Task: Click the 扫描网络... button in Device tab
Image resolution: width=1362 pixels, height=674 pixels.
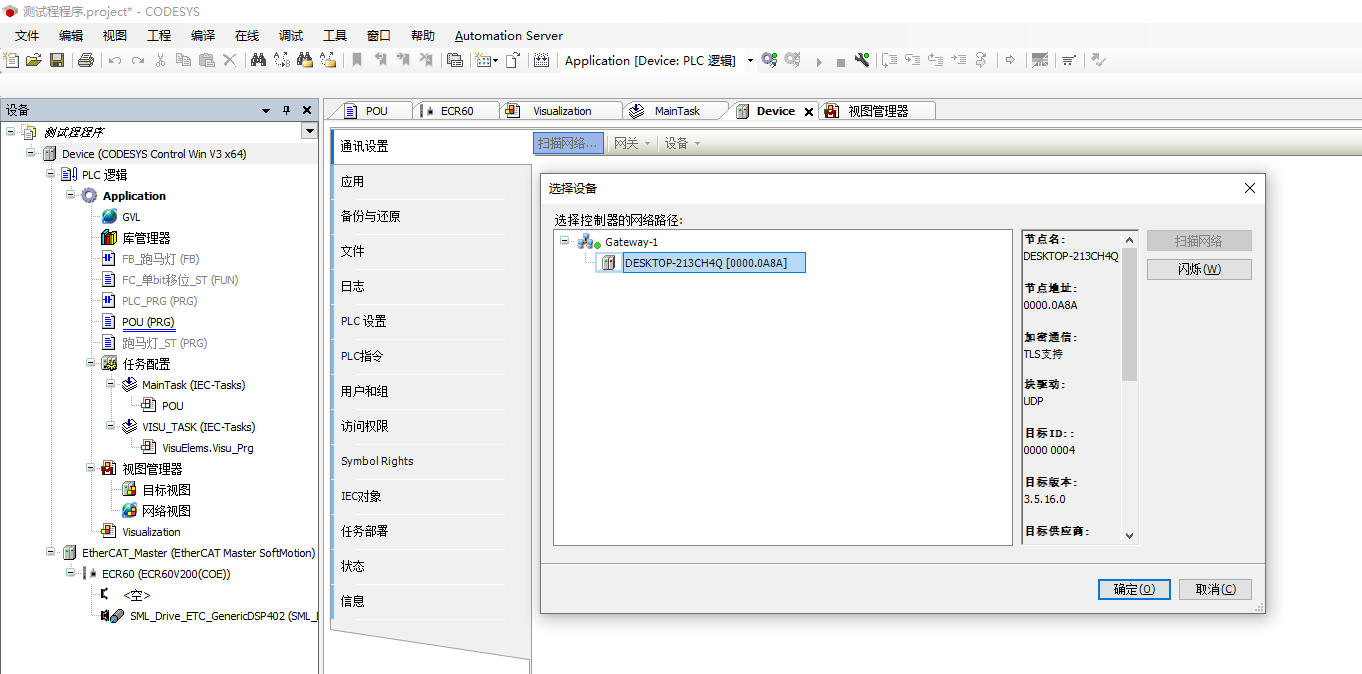Action: (x=568, y=144)
